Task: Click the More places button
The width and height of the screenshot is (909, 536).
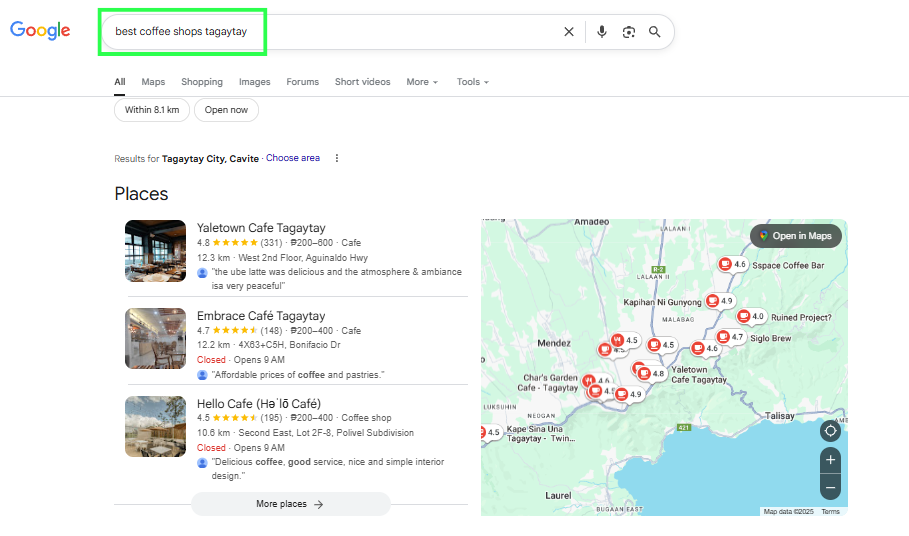Action: (290, 504)
